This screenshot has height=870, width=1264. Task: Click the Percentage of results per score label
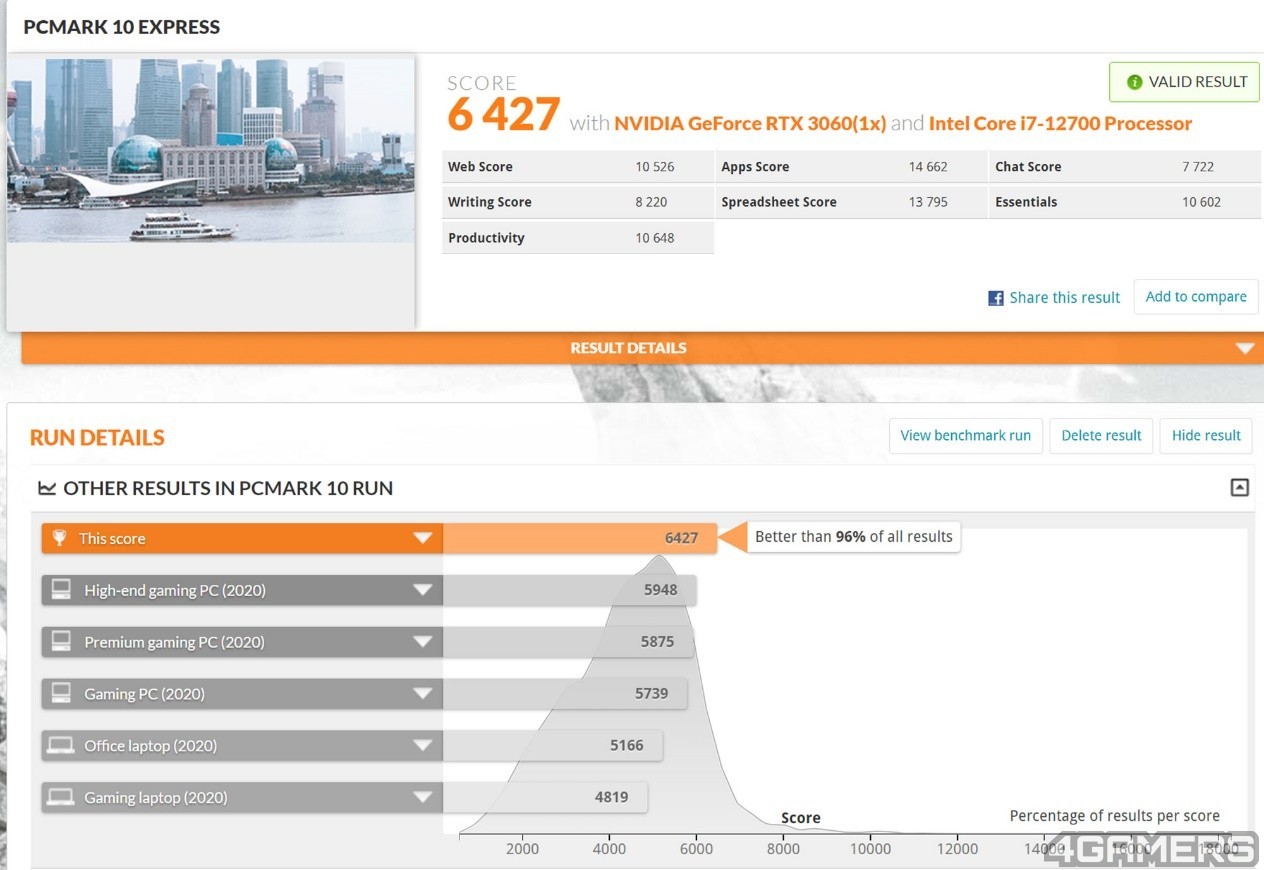point(1114,816)
